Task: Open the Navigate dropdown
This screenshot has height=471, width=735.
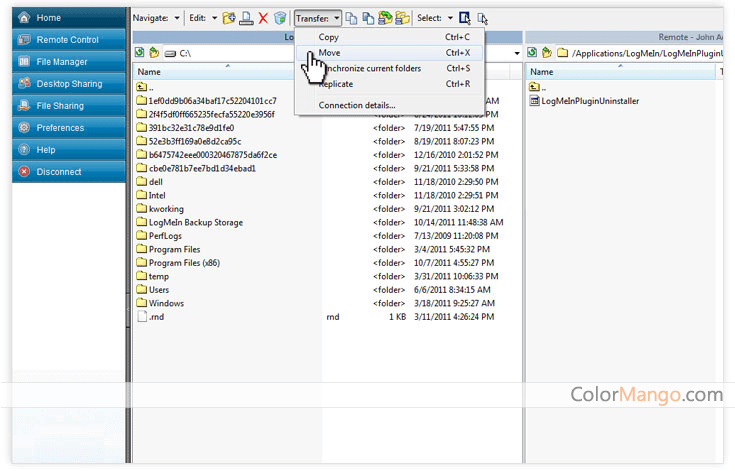Action: coord(157,18)
